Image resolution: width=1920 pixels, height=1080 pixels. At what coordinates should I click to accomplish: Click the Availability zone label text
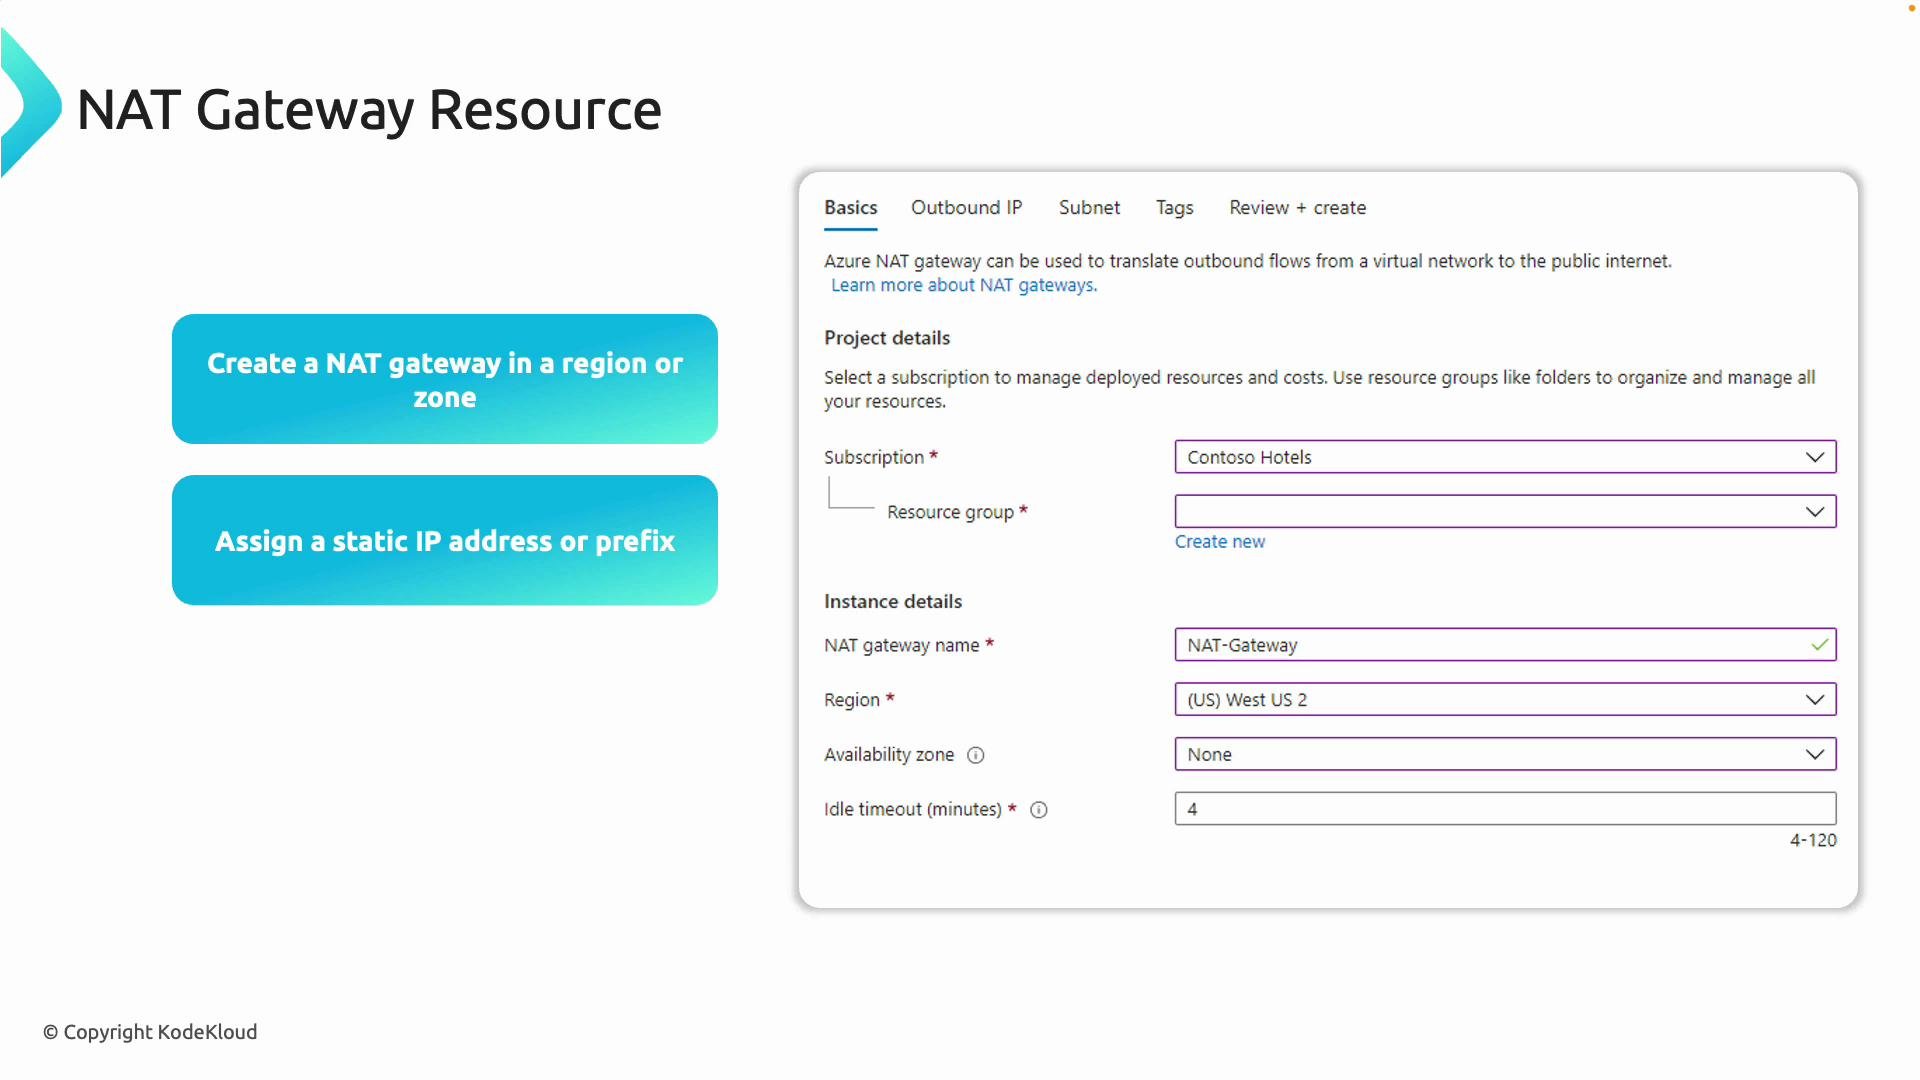[x=889, y=755]
